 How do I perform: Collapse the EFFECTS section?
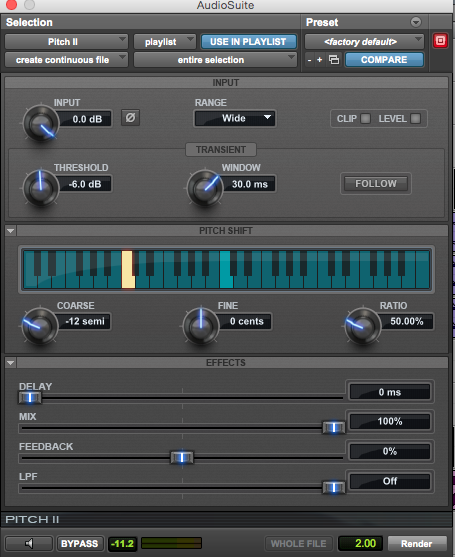click(x=10, y=363)
